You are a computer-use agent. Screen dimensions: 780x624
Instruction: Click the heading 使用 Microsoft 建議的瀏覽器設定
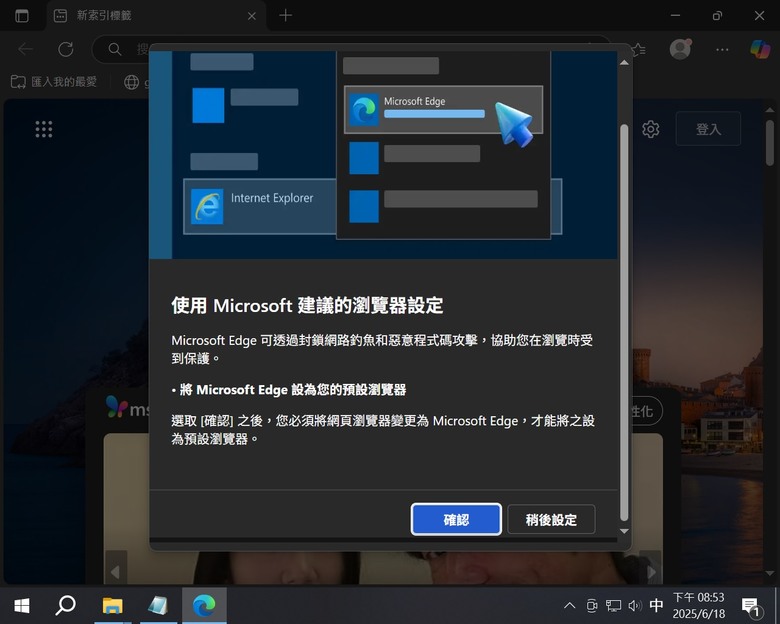(x=307, y=306)
